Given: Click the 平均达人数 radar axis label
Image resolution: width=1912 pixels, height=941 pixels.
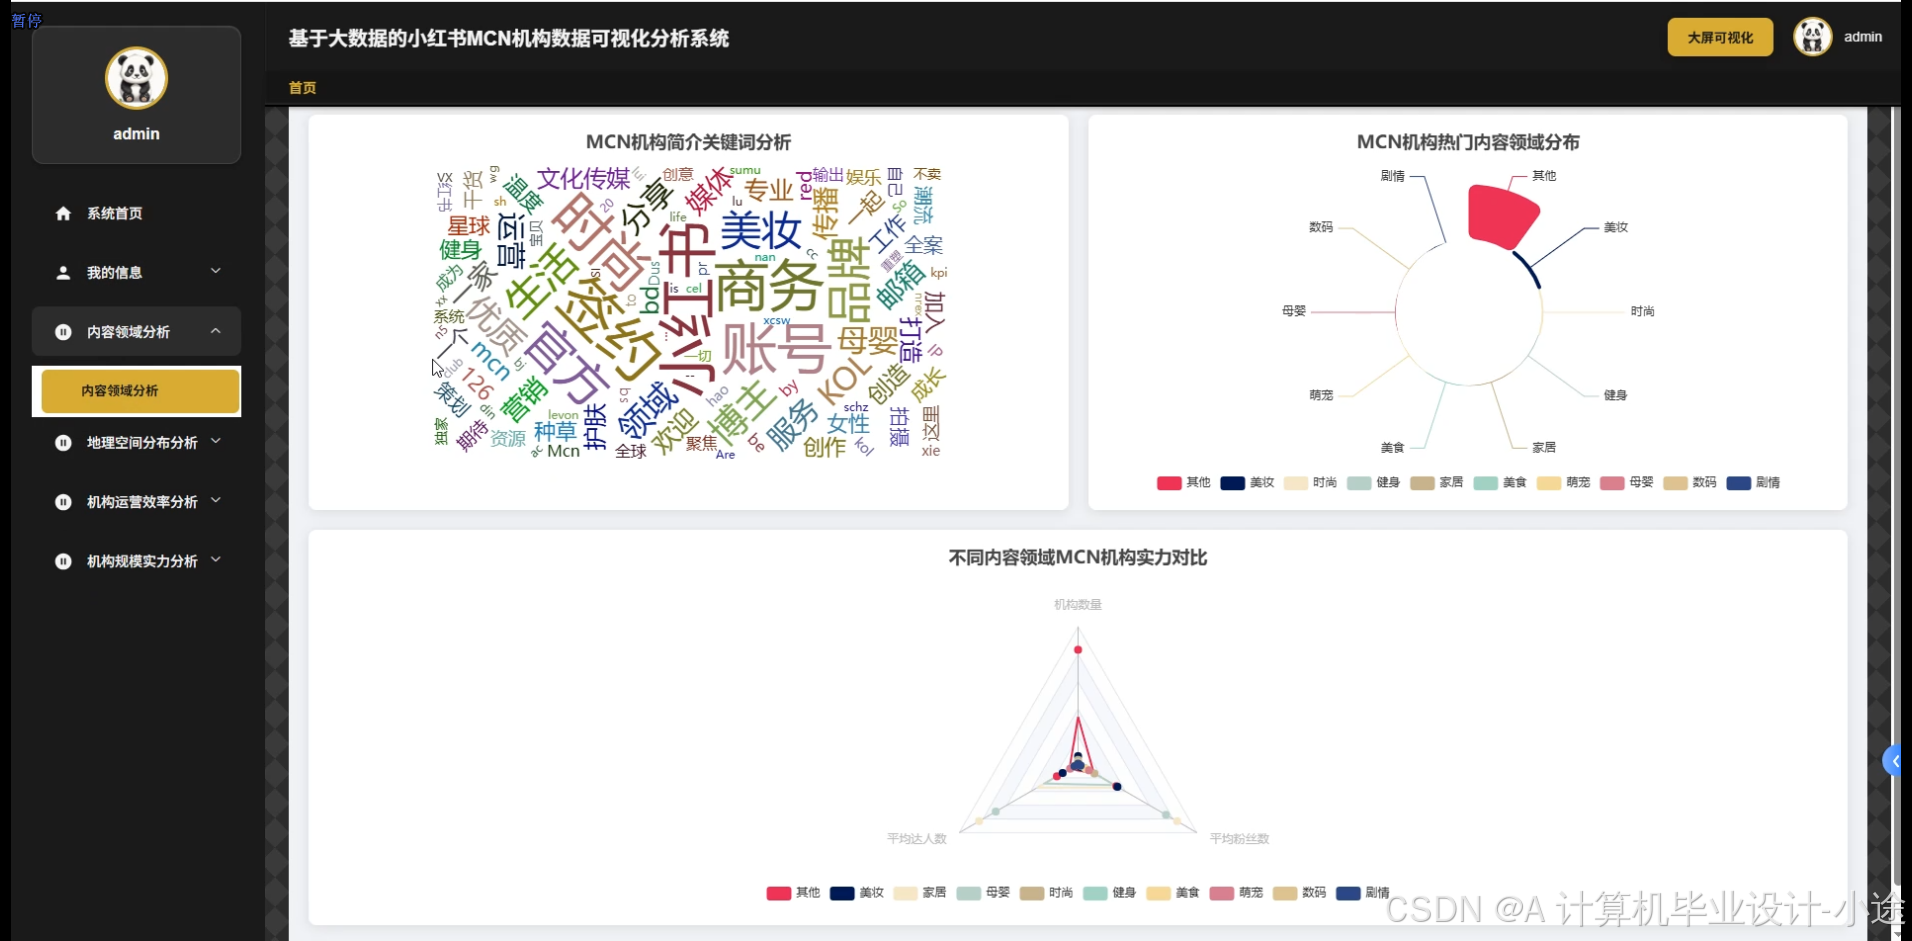Looking at the screenshot, I should pos(916,839).
